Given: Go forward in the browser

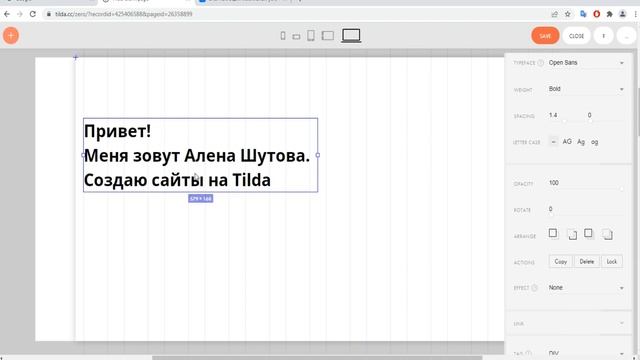Looking at the screenshot, I should point(20,14).
